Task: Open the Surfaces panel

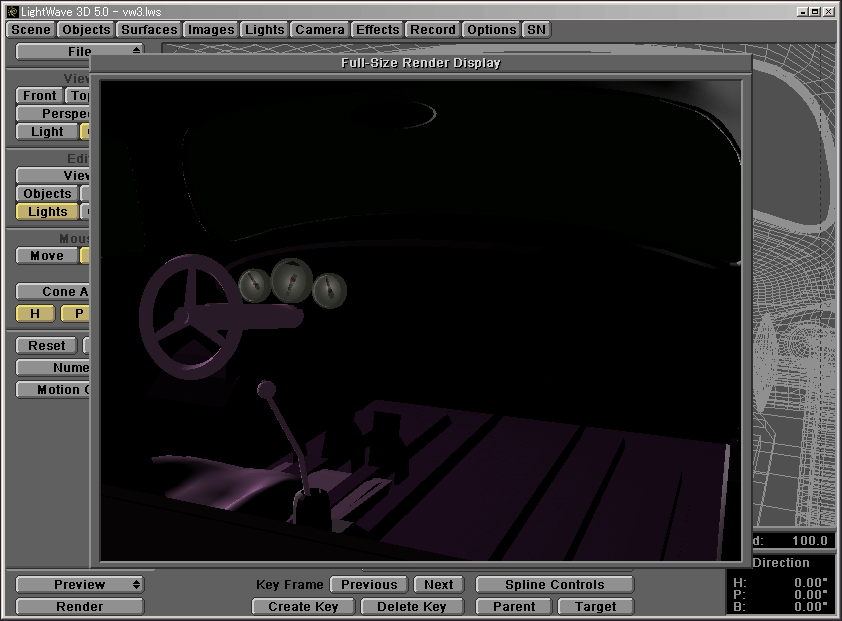Action: (x=149, y=30)
